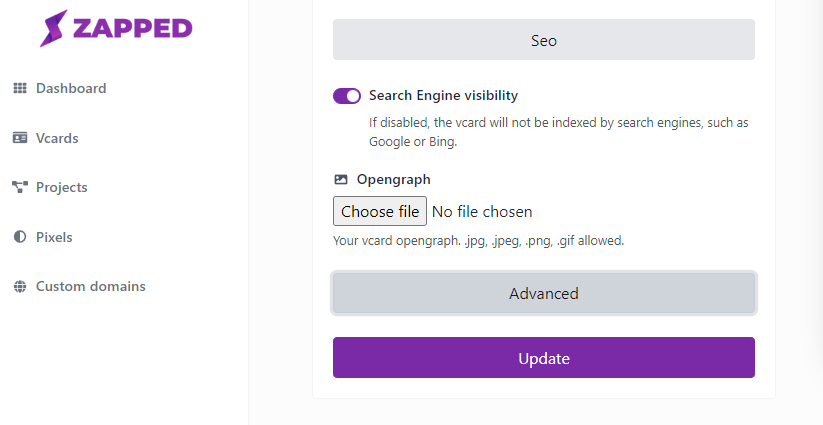
Task: Open Dashboard from the sidebar text
Action: tap(71, 88)
